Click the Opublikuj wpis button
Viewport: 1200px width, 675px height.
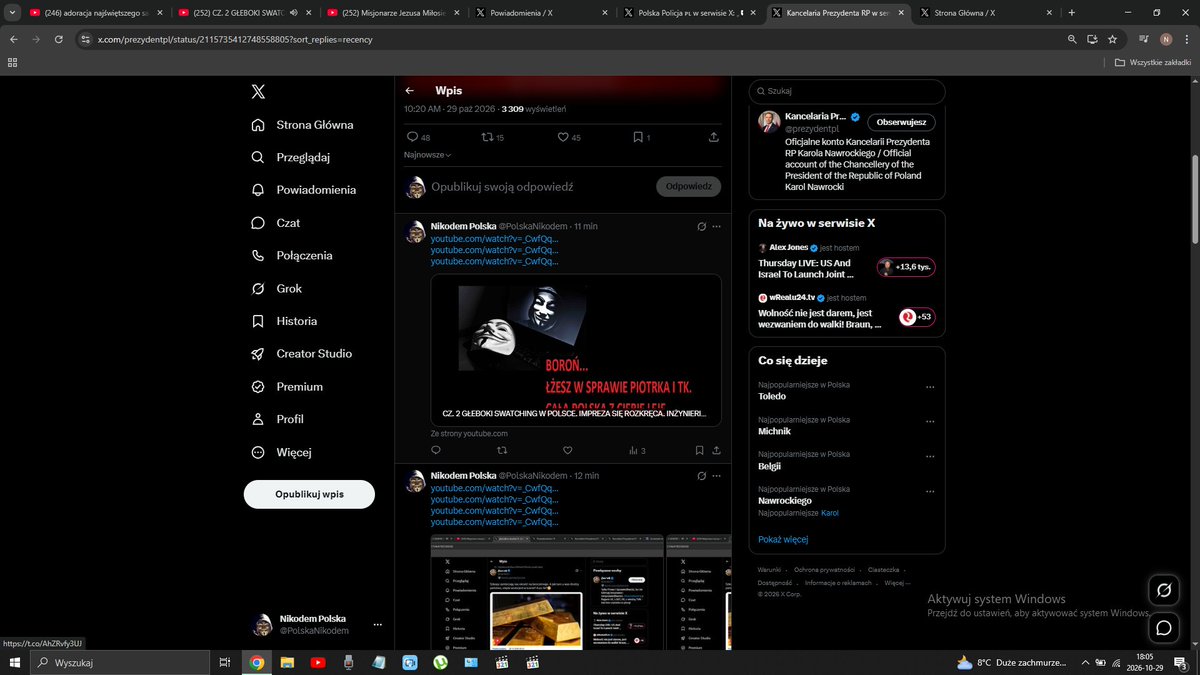click(x=309, y=494)
